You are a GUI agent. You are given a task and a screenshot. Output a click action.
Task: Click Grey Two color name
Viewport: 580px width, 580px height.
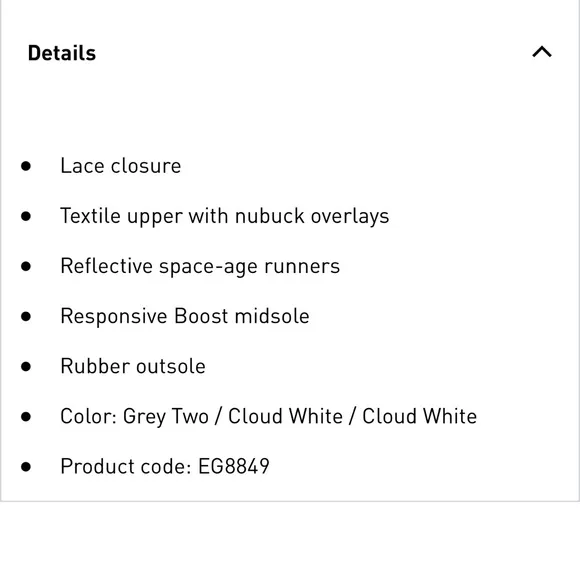tap(166, 417)
